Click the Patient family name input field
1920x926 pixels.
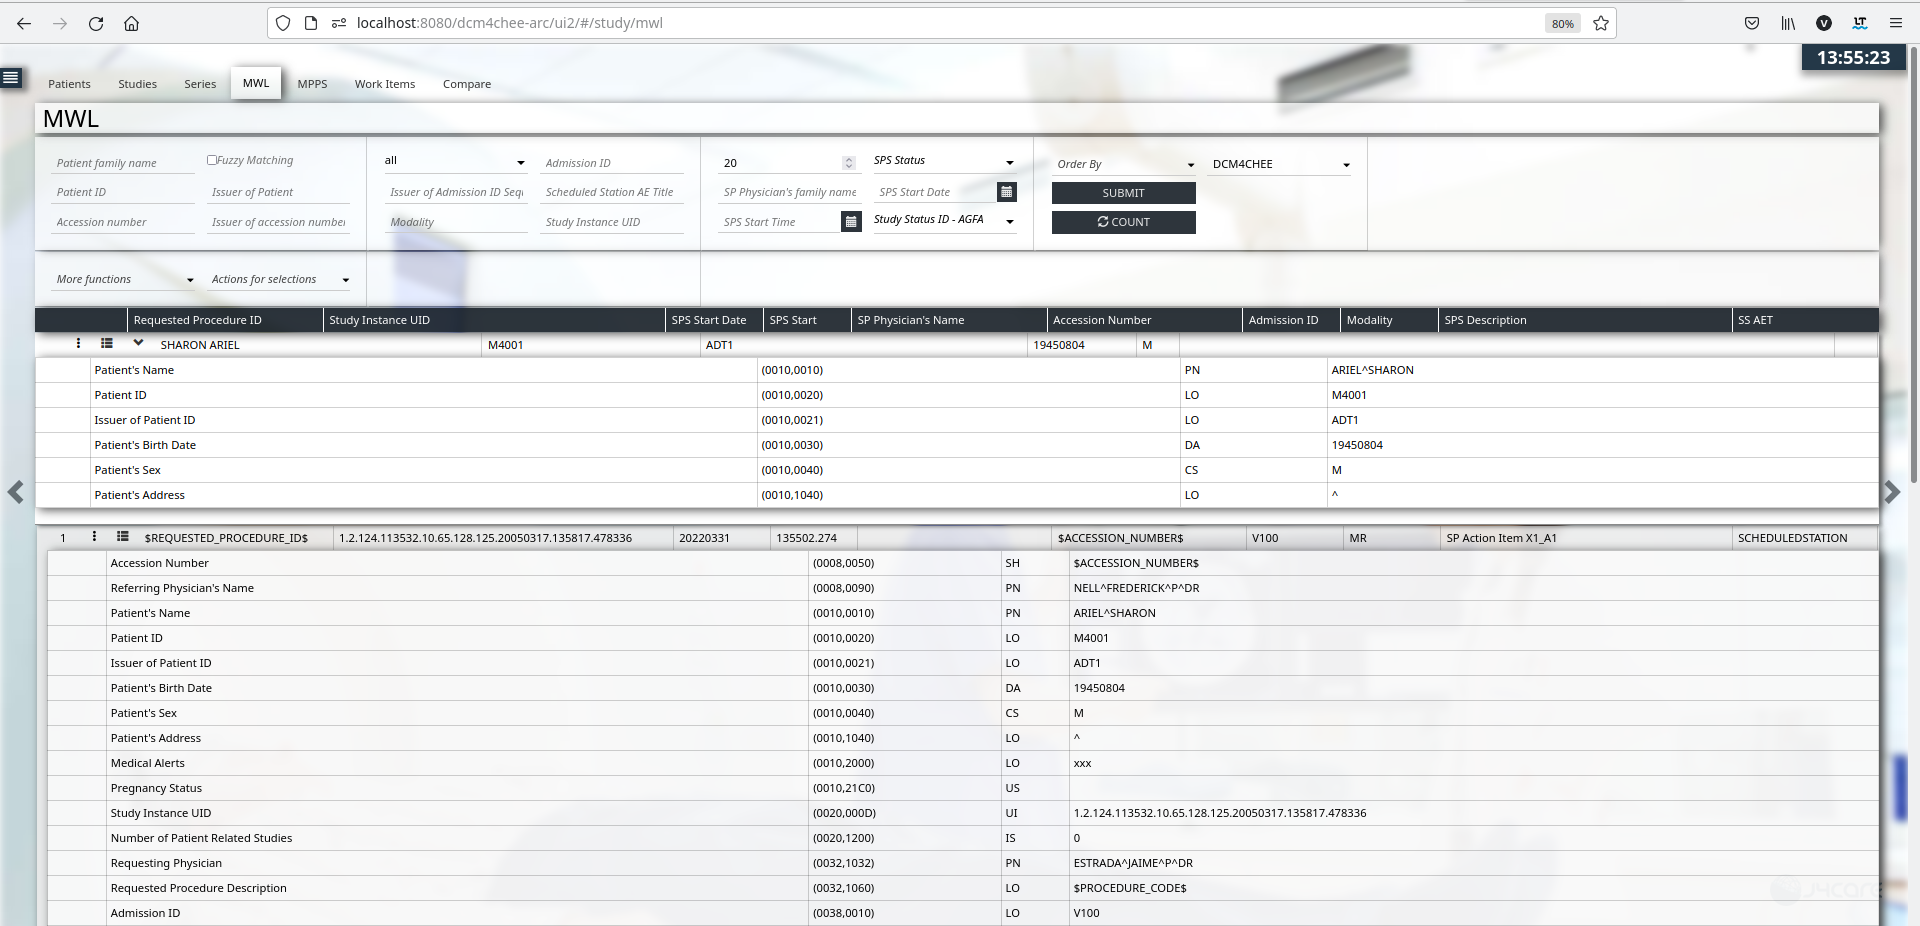pyautogui.click(x=120, y=162)
